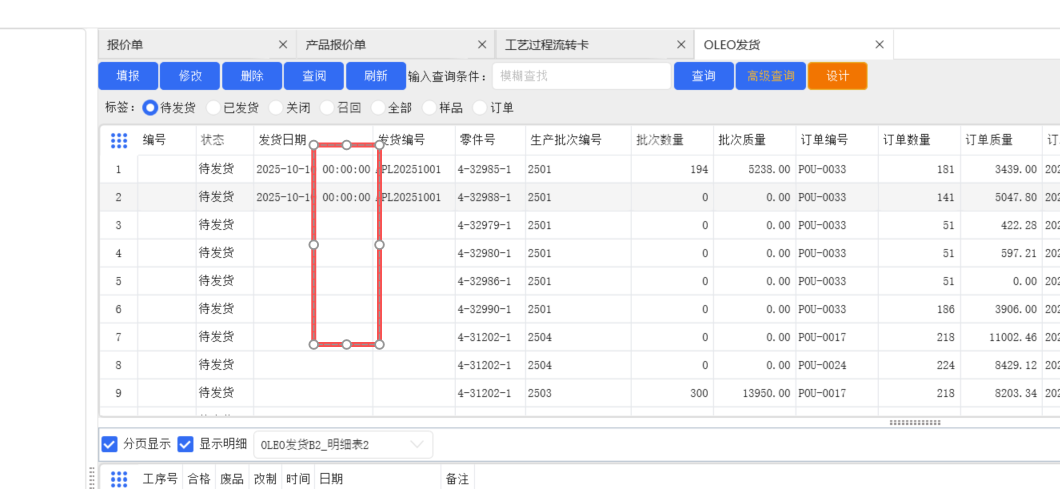Click grid icon in main table header
Viewport: 1060px width, 489px height.
tap(119, 141)
